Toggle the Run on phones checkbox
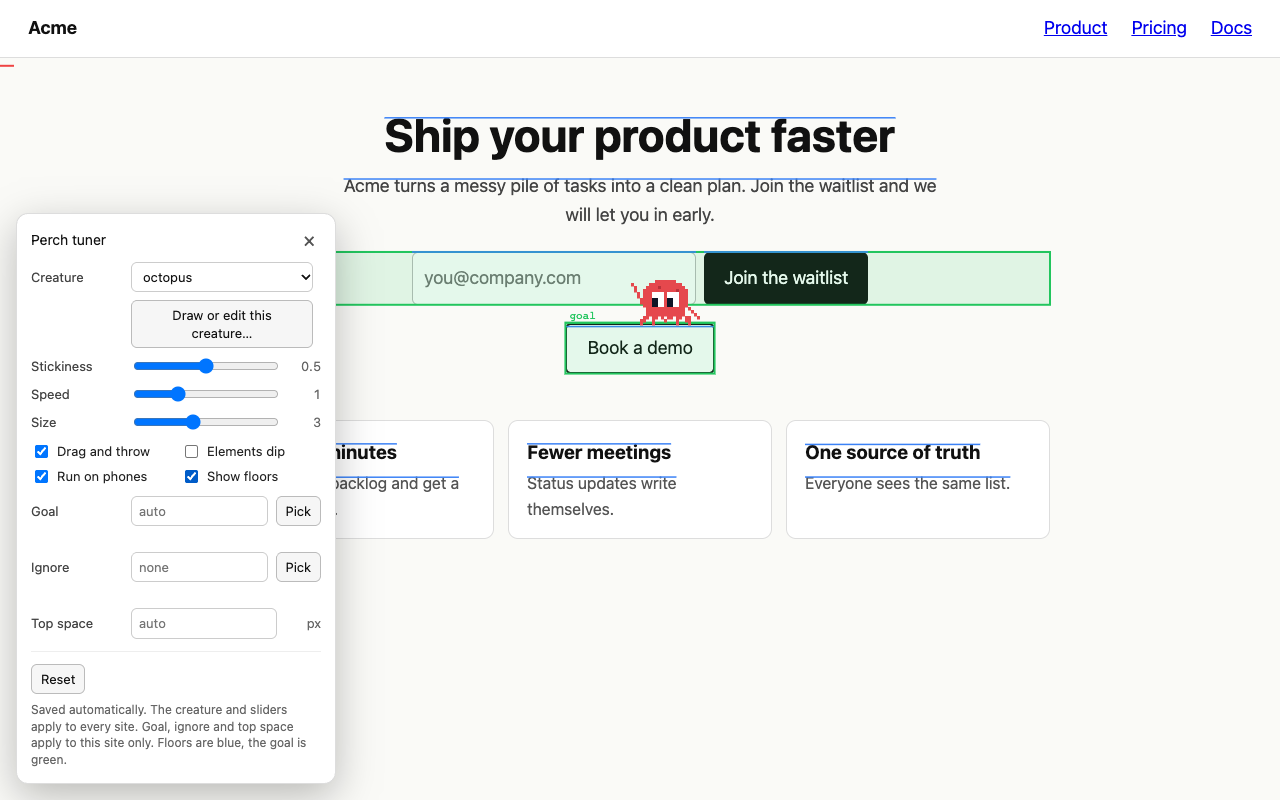 [42, 477]
